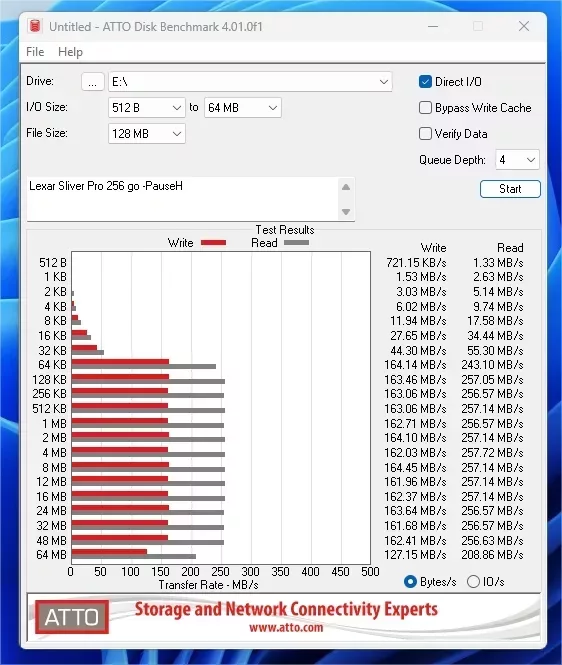
Task: Click the gray Read legend swatch
Action: (x=296, y=243)
